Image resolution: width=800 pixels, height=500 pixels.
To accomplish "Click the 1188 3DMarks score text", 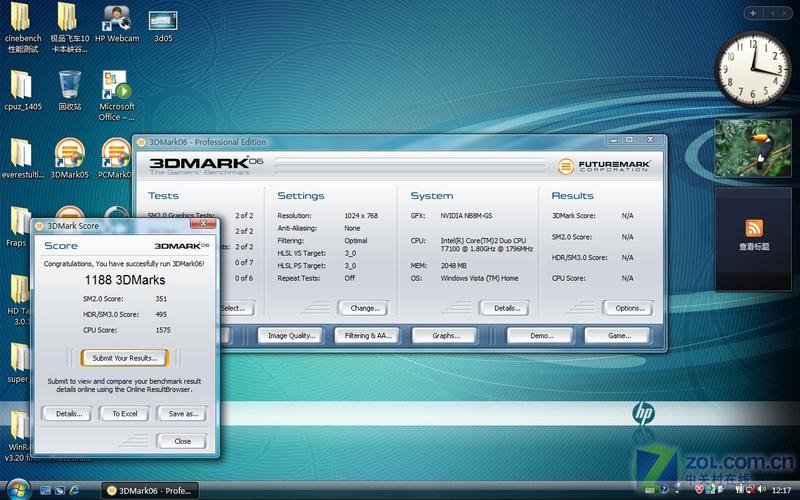I will pos(124,280).
